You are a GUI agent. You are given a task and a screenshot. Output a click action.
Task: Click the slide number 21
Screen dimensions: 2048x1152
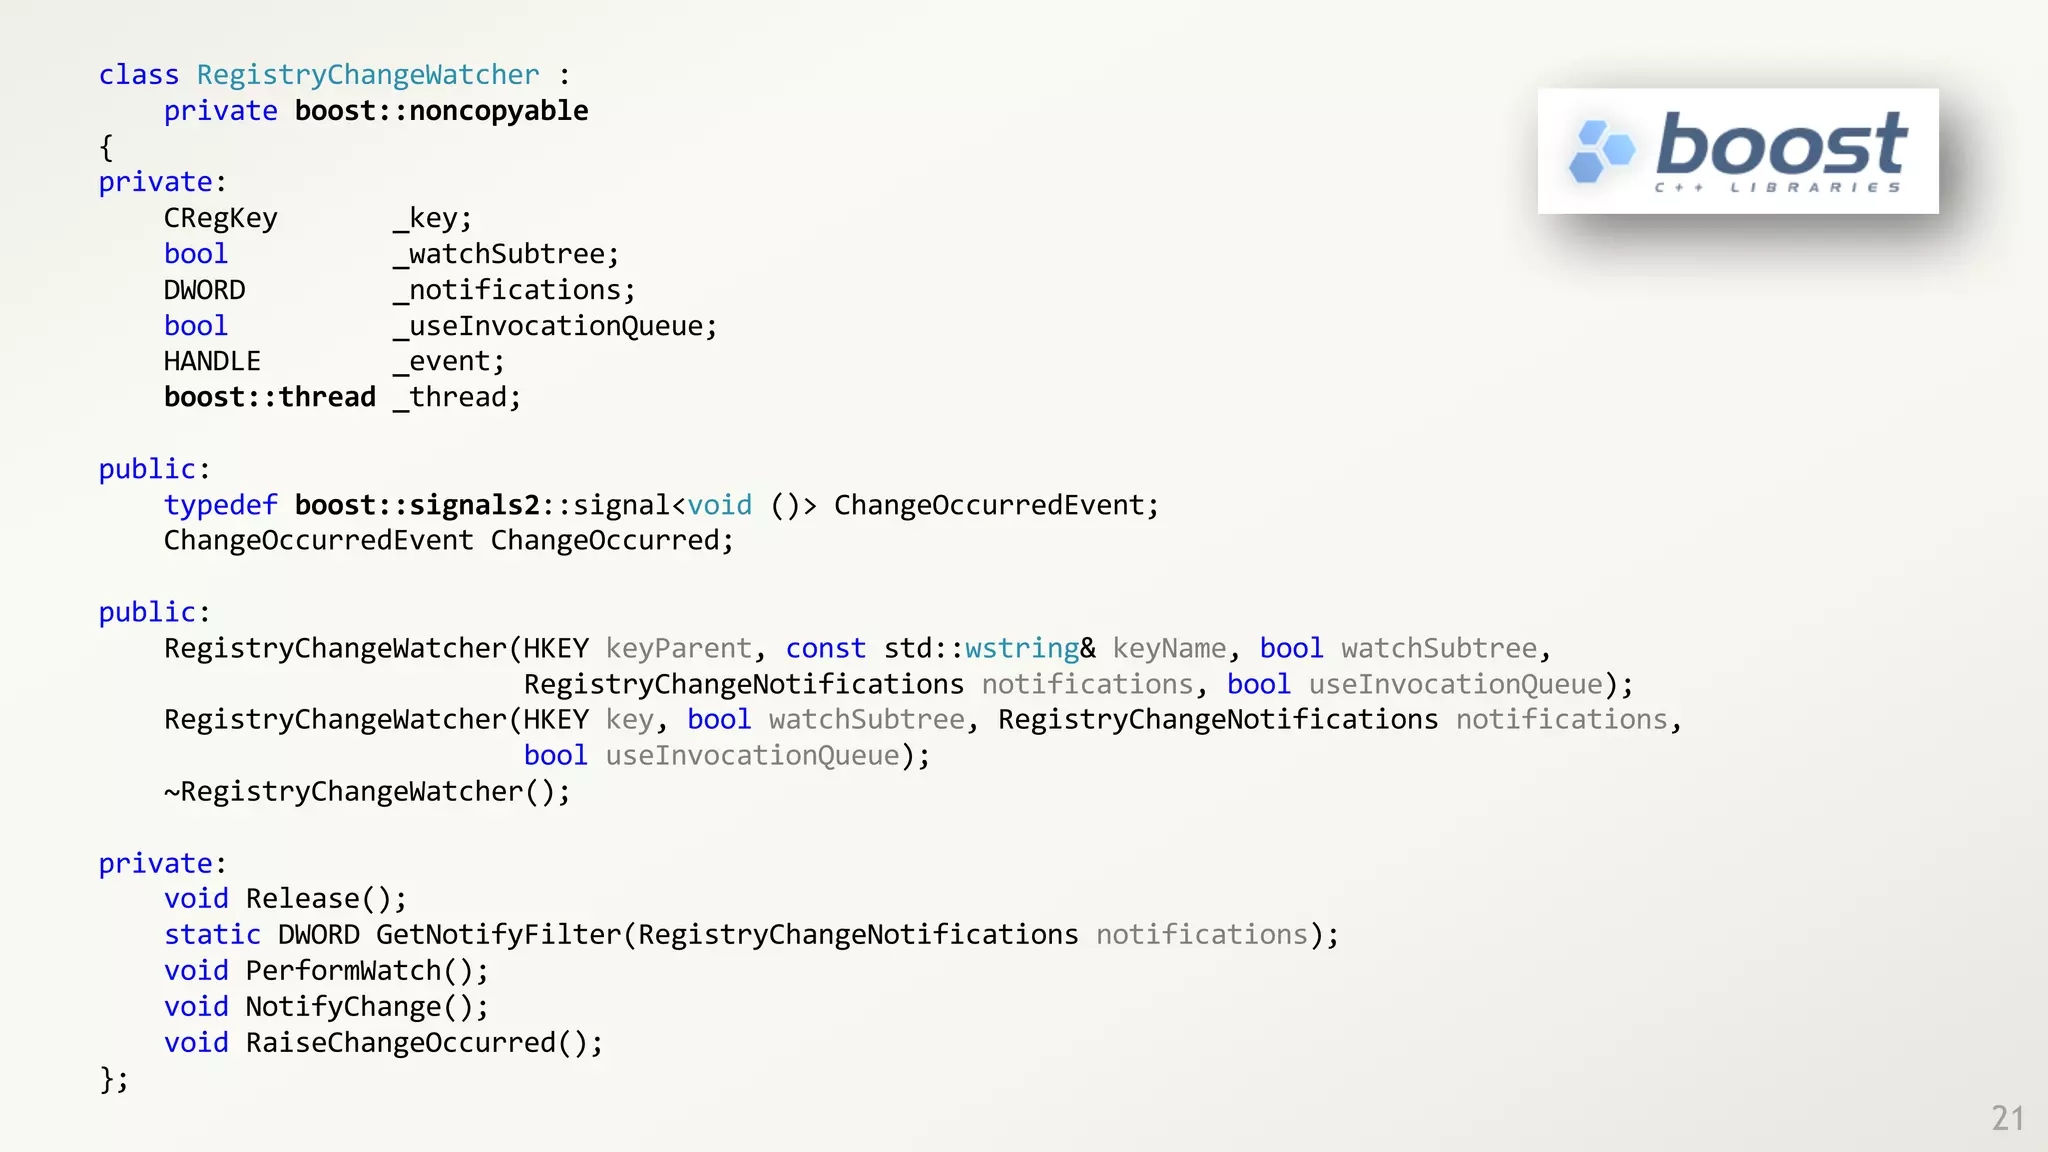[2007, 1118]
